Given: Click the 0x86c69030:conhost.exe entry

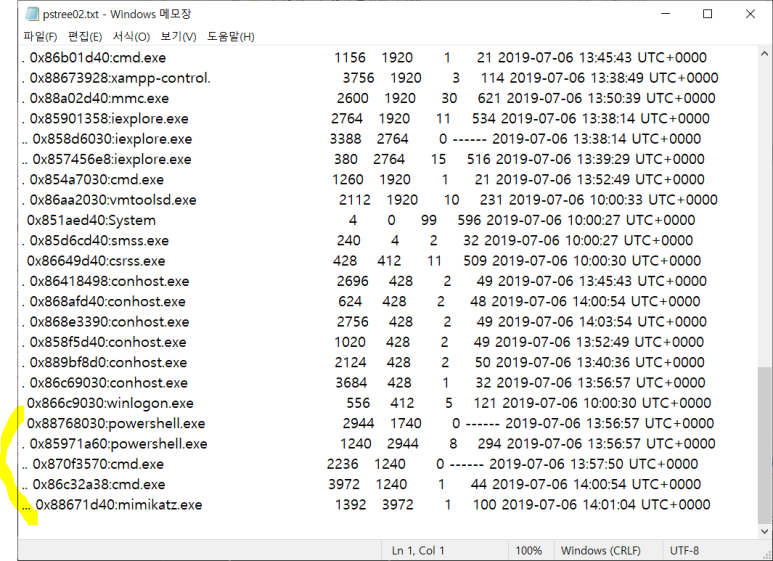Looking at the screenshot, I should point(108,383).
